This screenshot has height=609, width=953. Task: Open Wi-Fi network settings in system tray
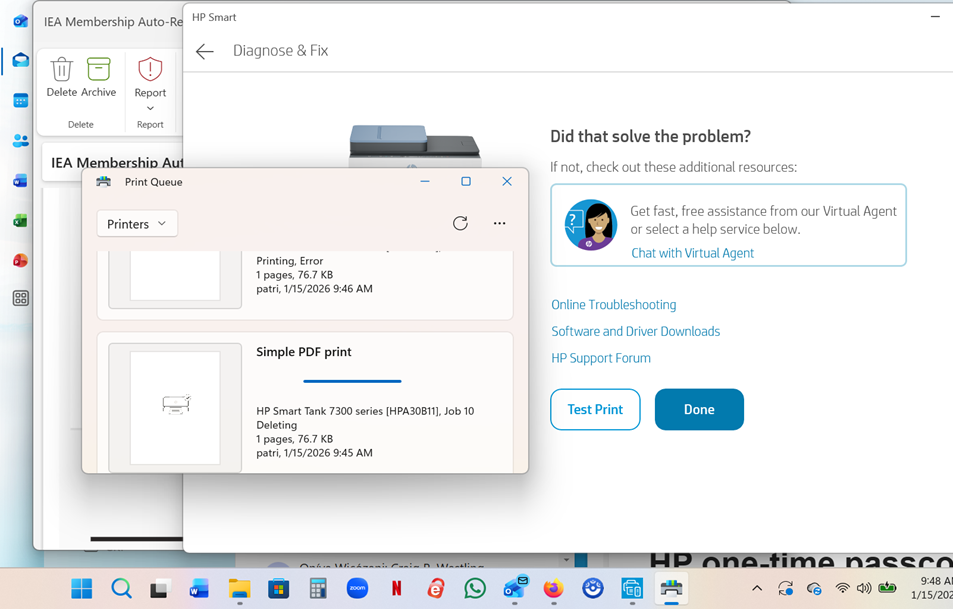842,588
